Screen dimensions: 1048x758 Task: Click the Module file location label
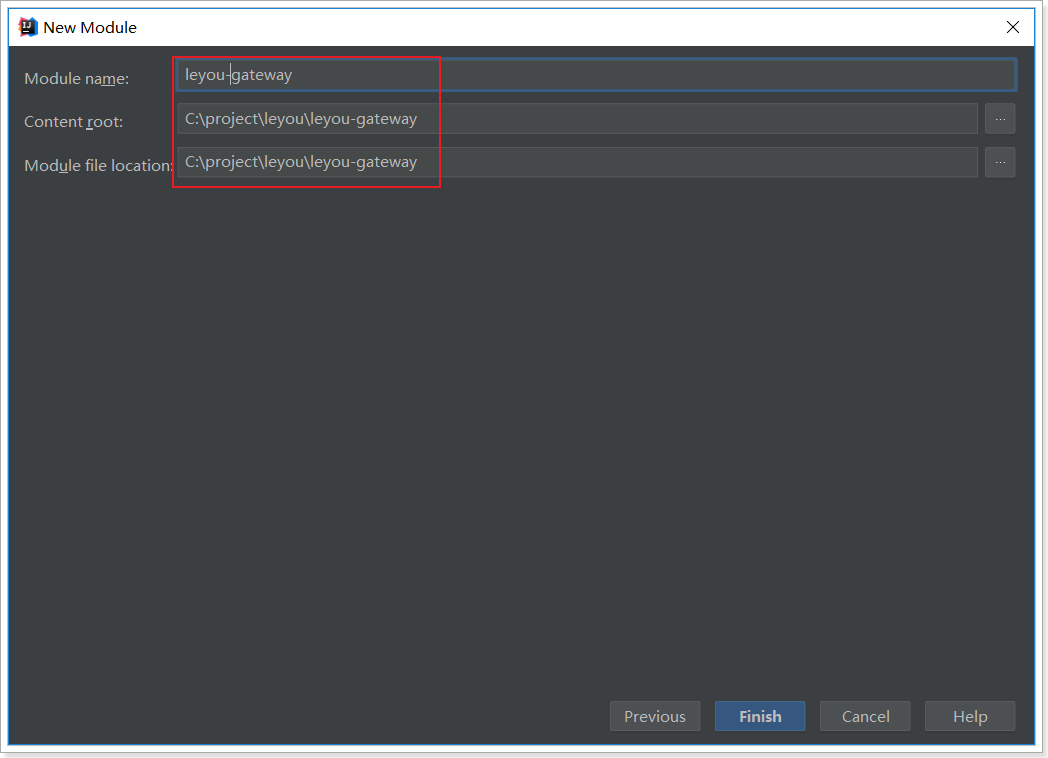coord(99,165)
